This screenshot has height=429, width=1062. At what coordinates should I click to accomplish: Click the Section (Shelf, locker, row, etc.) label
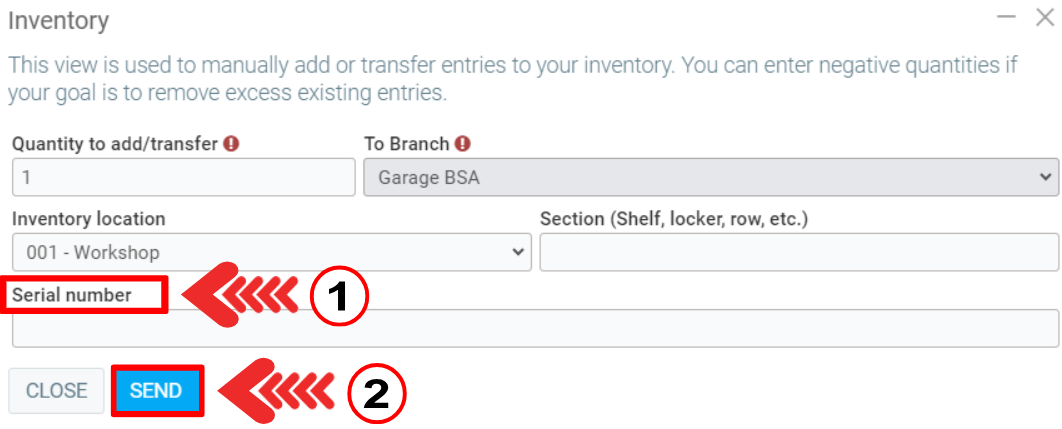673,219
